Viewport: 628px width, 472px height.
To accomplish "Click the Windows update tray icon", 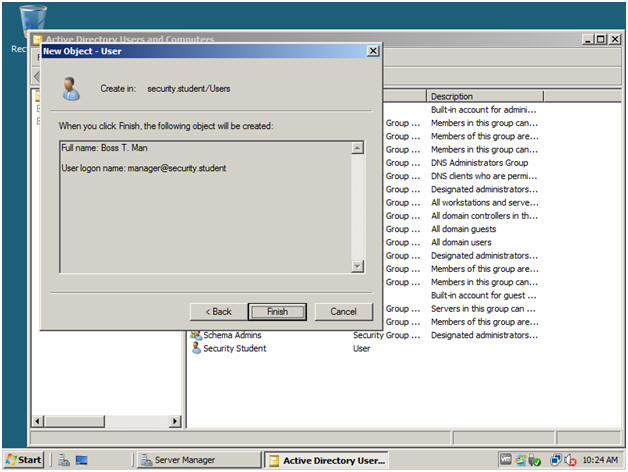I will tap(520, 460).
